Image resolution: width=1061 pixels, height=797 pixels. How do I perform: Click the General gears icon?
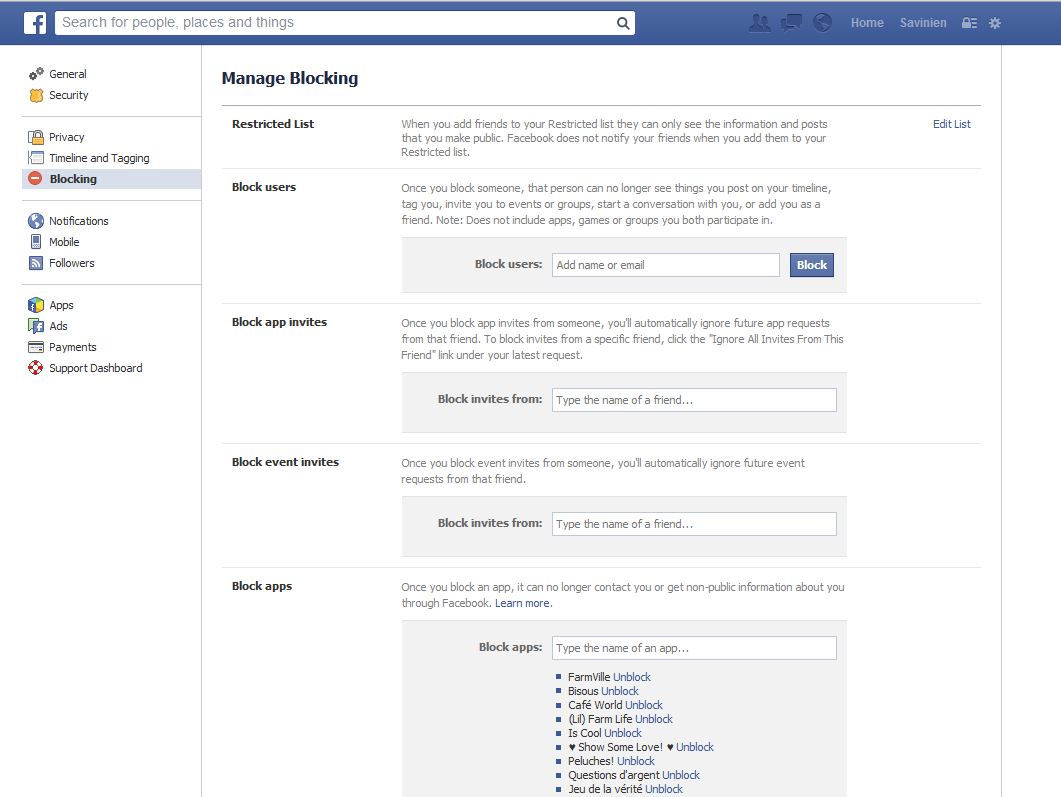(x=36, y=74)
